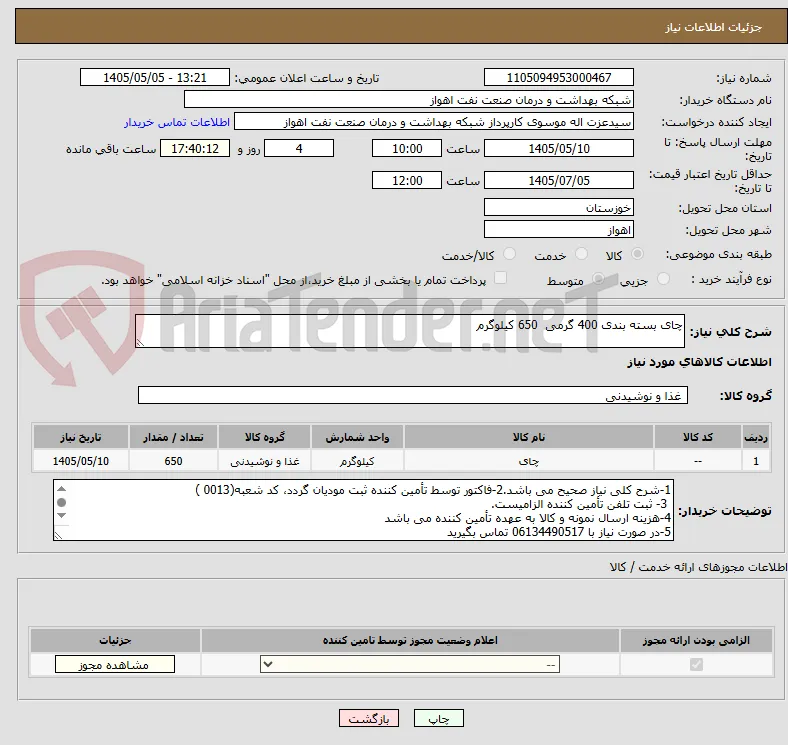Viewport: 788px width, 745px height.
Task: Click column header نام کالا
Action: pyautogui.click(x=529, y=437)
